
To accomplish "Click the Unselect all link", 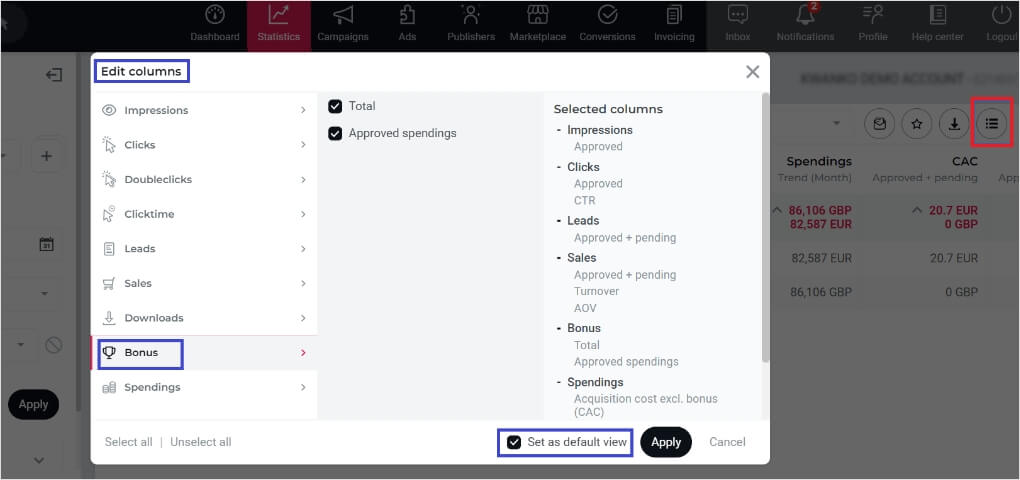I will pyautogui.click(x=200, y=442).
